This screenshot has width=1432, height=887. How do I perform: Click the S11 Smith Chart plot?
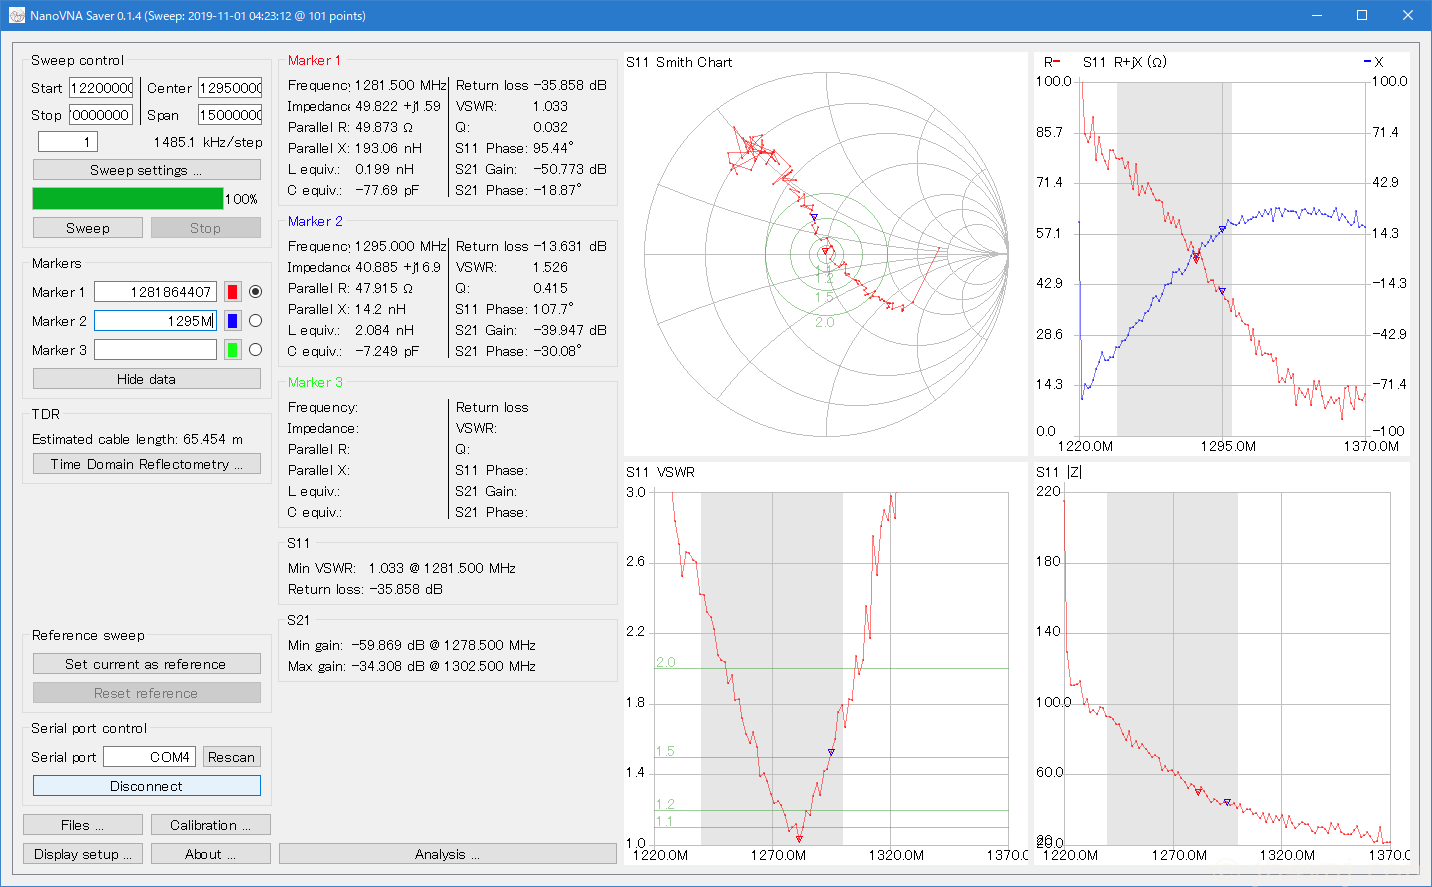(x=825, y=254)
